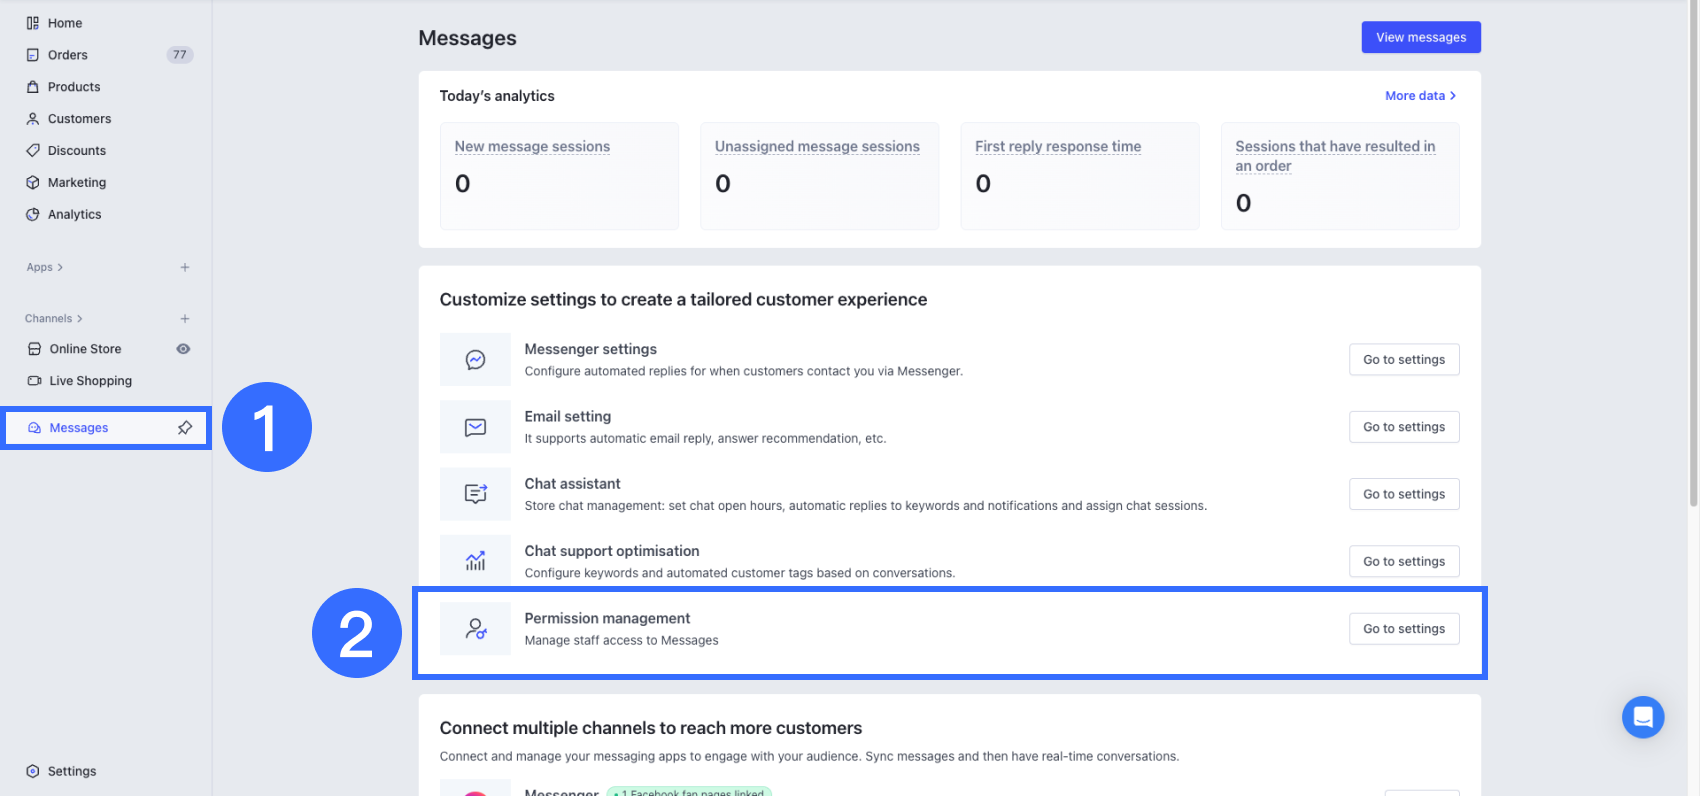Click the Permission management title text

[x=607, y=619]
